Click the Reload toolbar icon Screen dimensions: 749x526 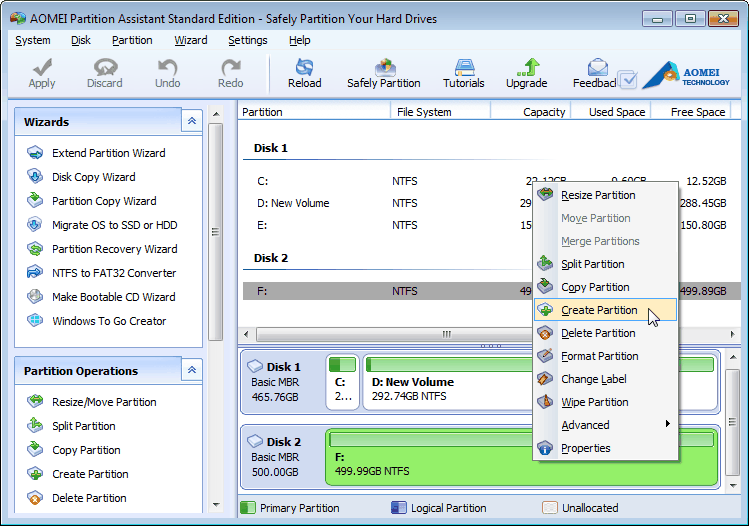tap(304, 68)
